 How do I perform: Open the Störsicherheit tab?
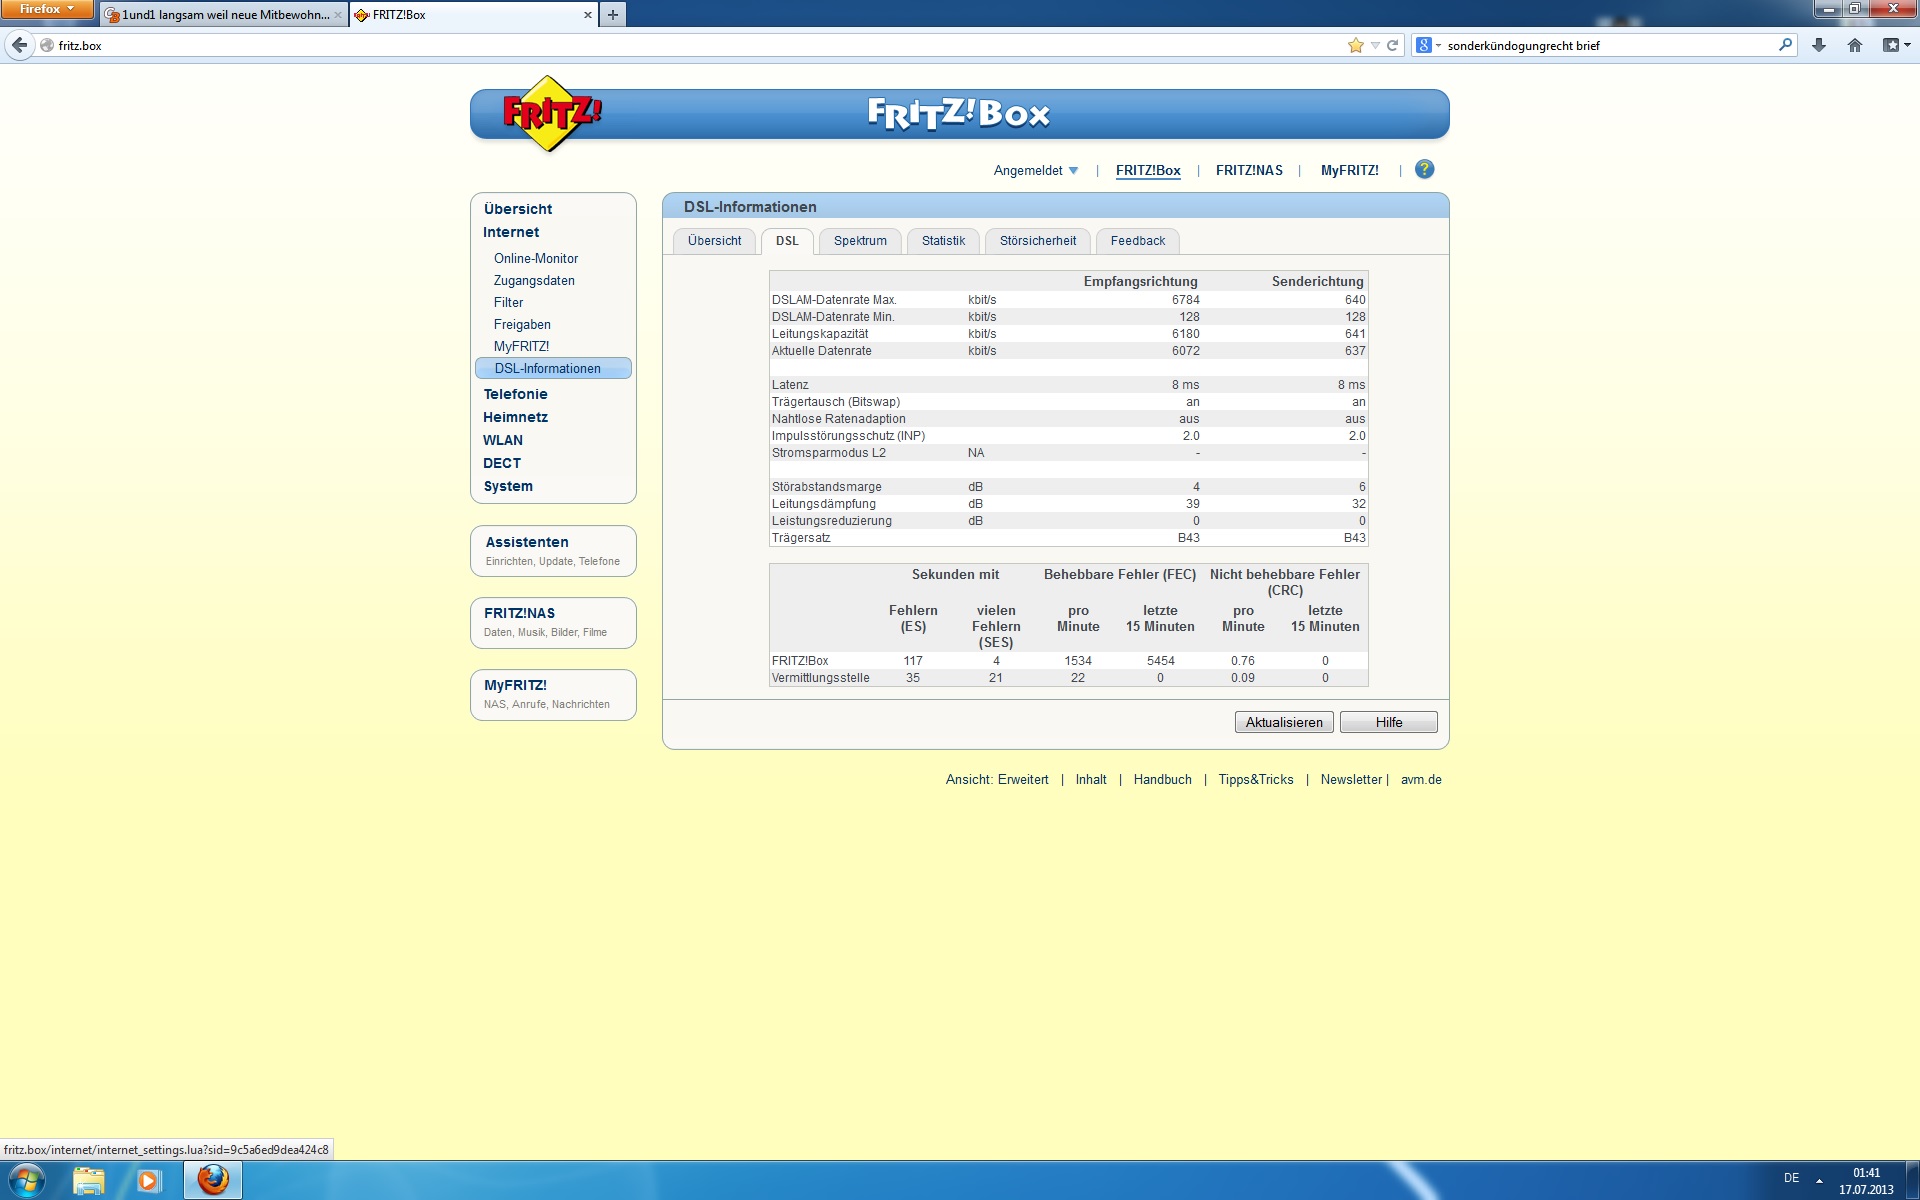tap(1037, 241)
